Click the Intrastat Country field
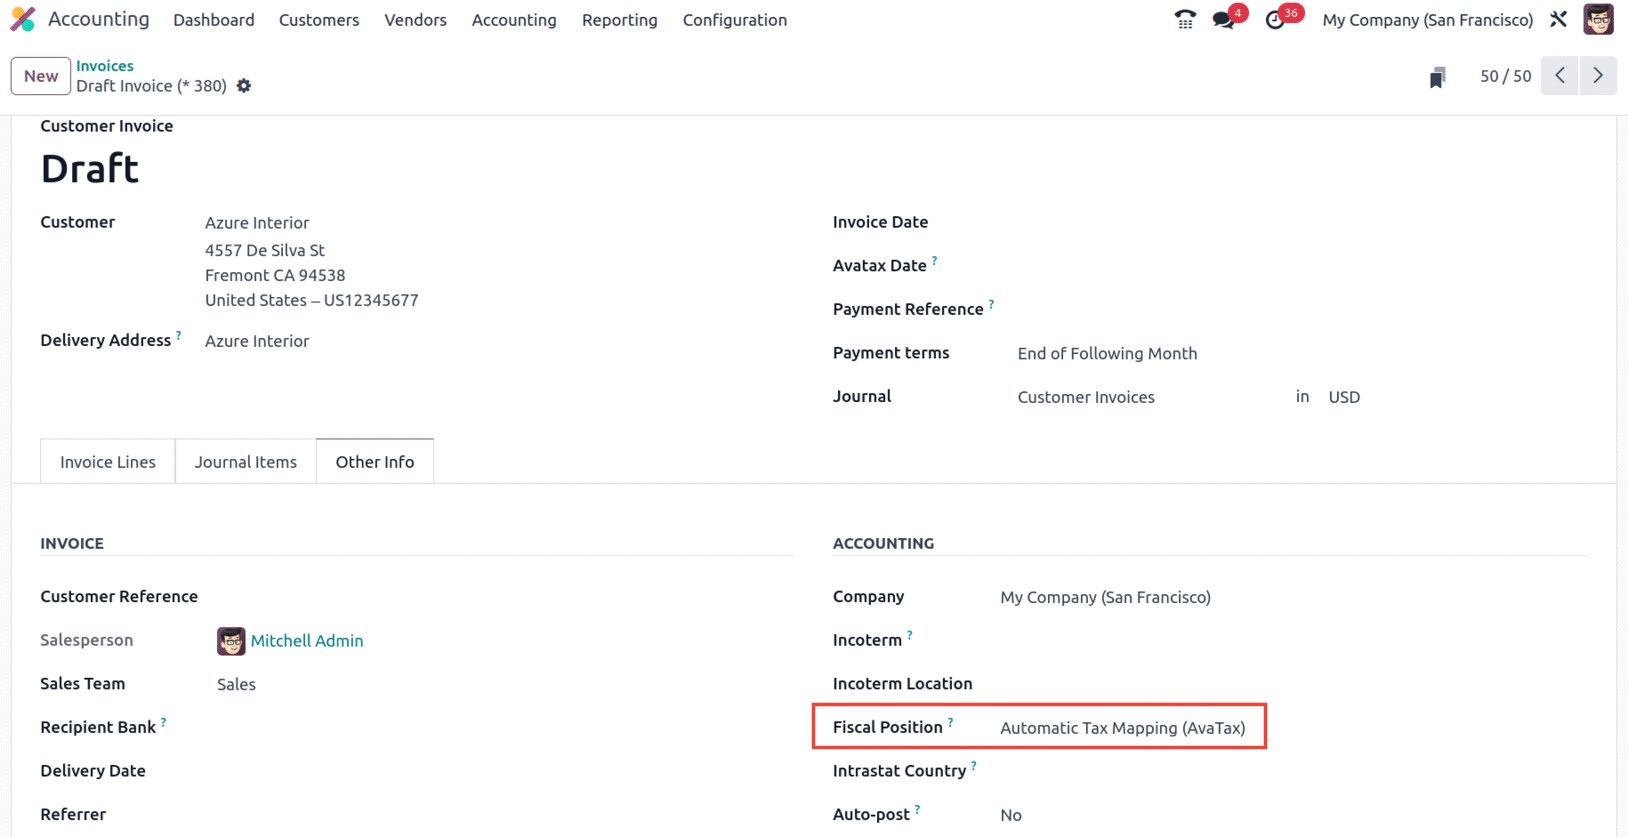This screenshot has height=837, width=1628. 1293,771
